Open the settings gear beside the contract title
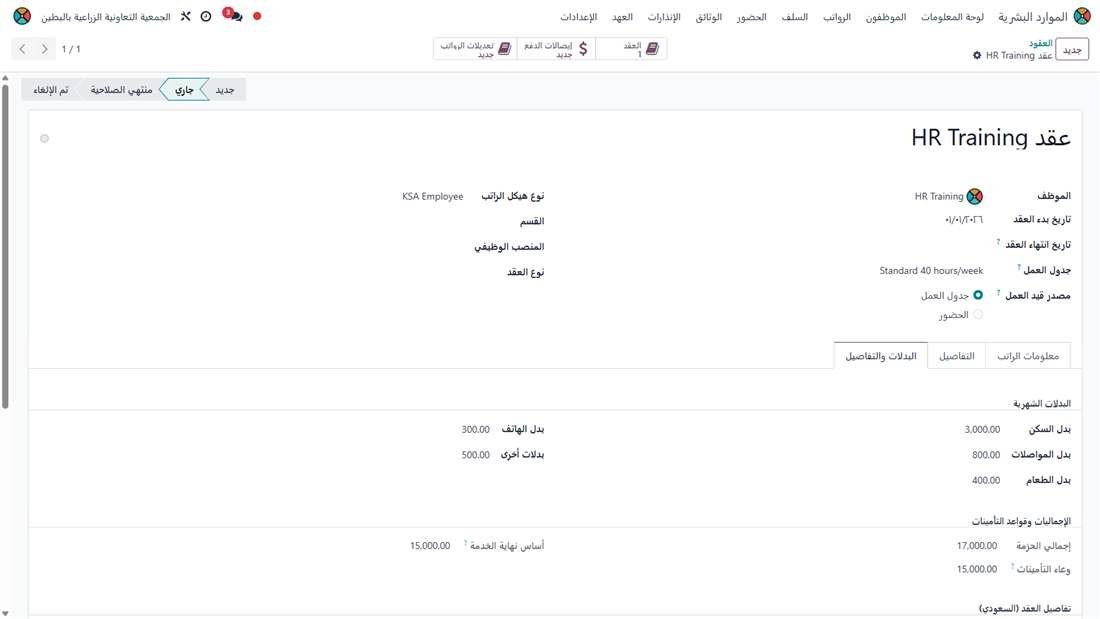 [x=977, y=55]
